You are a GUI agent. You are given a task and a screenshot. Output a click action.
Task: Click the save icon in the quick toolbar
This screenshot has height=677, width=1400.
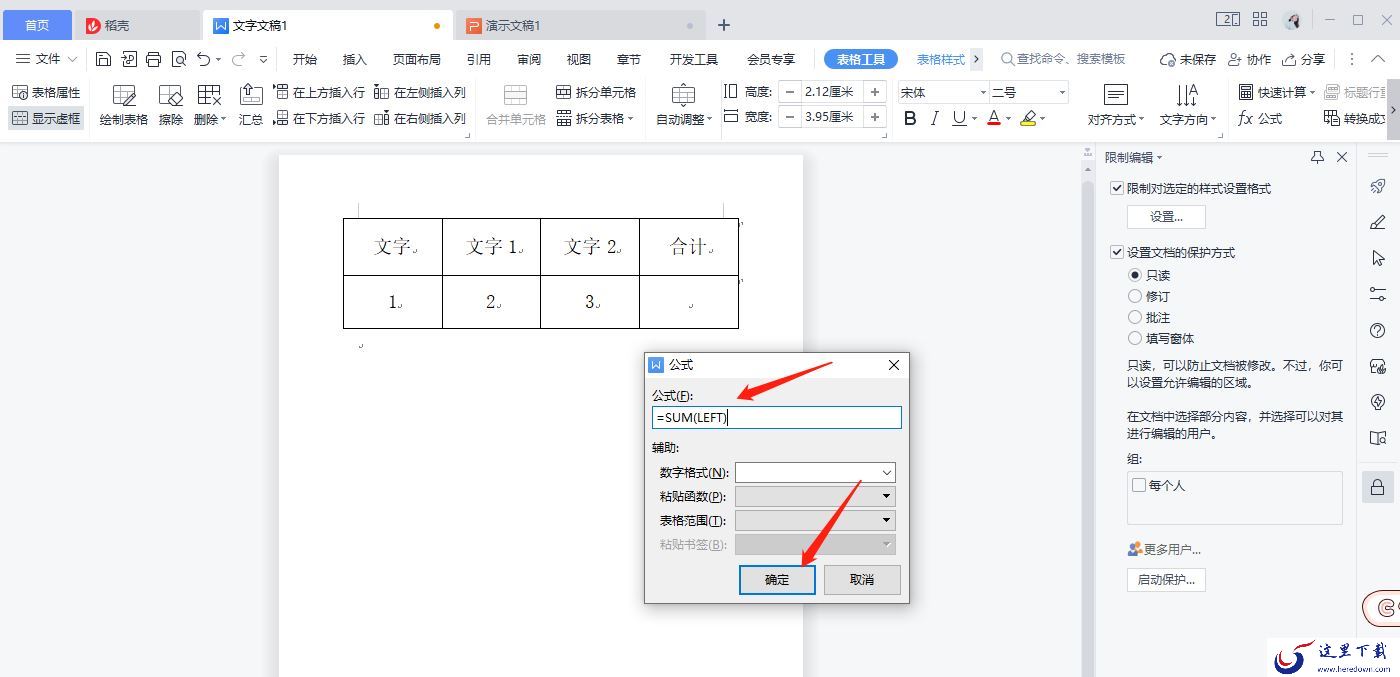pos(103,59)
